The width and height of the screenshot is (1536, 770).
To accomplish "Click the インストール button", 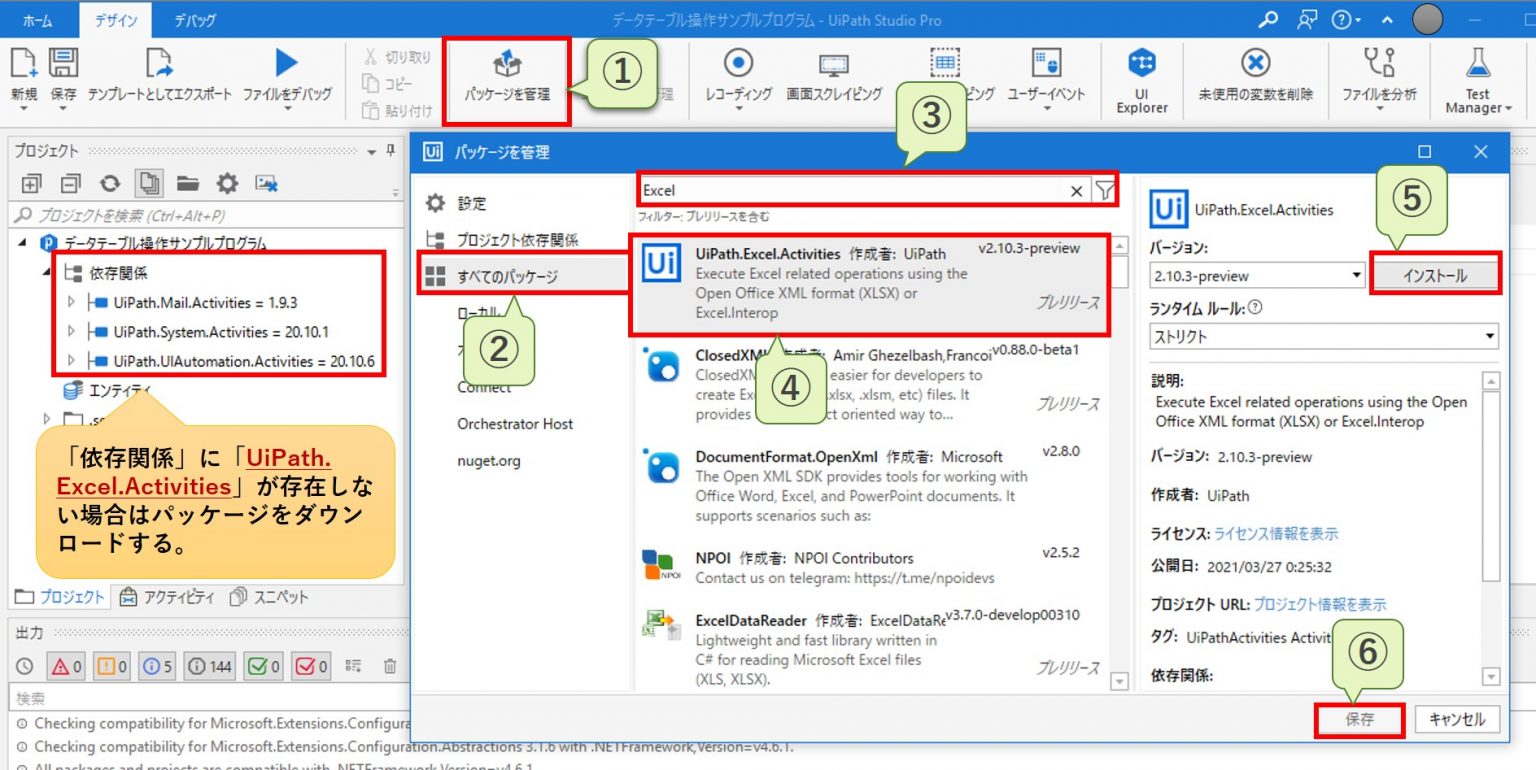I will (x=1435, y=275).
